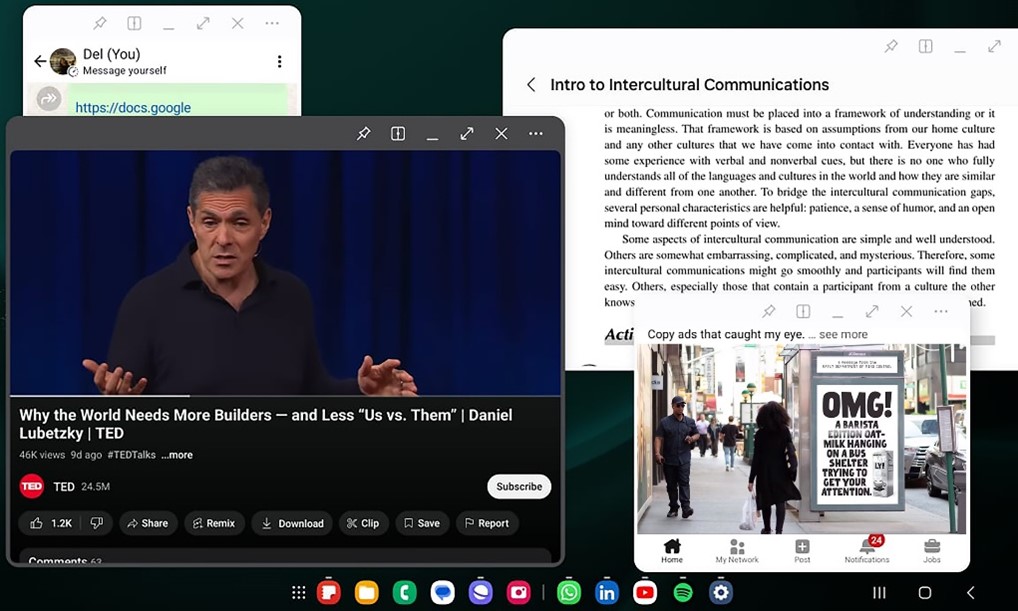Open LinkedIn window's three-dot options

tap(941, 312)
